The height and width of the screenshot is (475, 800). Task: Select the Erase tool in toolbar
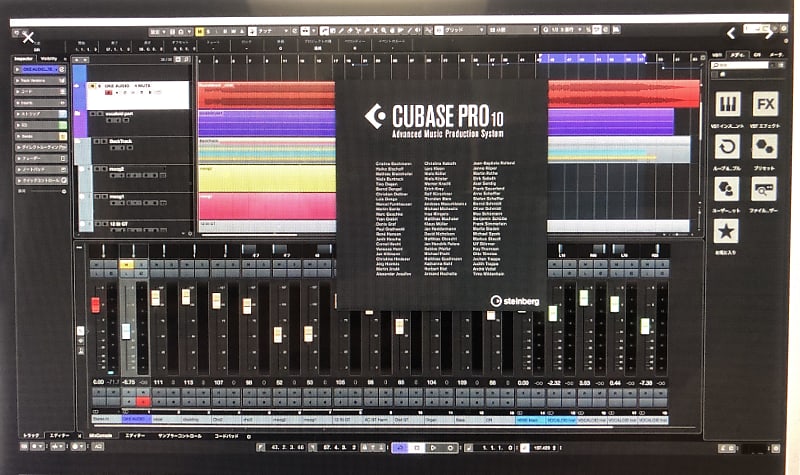pos(349,31)
